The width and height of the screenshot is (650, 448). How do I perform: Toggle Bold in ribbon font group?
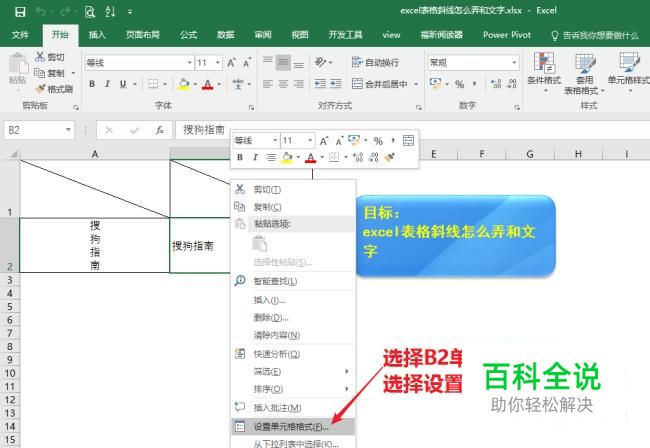92,84
